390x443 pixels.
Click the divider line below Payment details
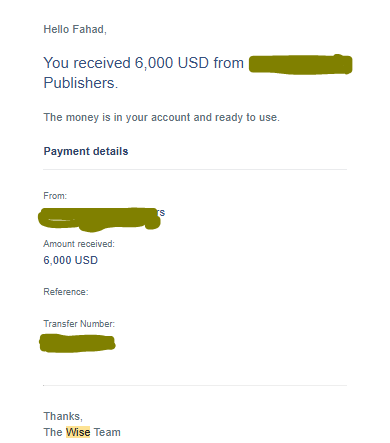(x=195, y=169)
